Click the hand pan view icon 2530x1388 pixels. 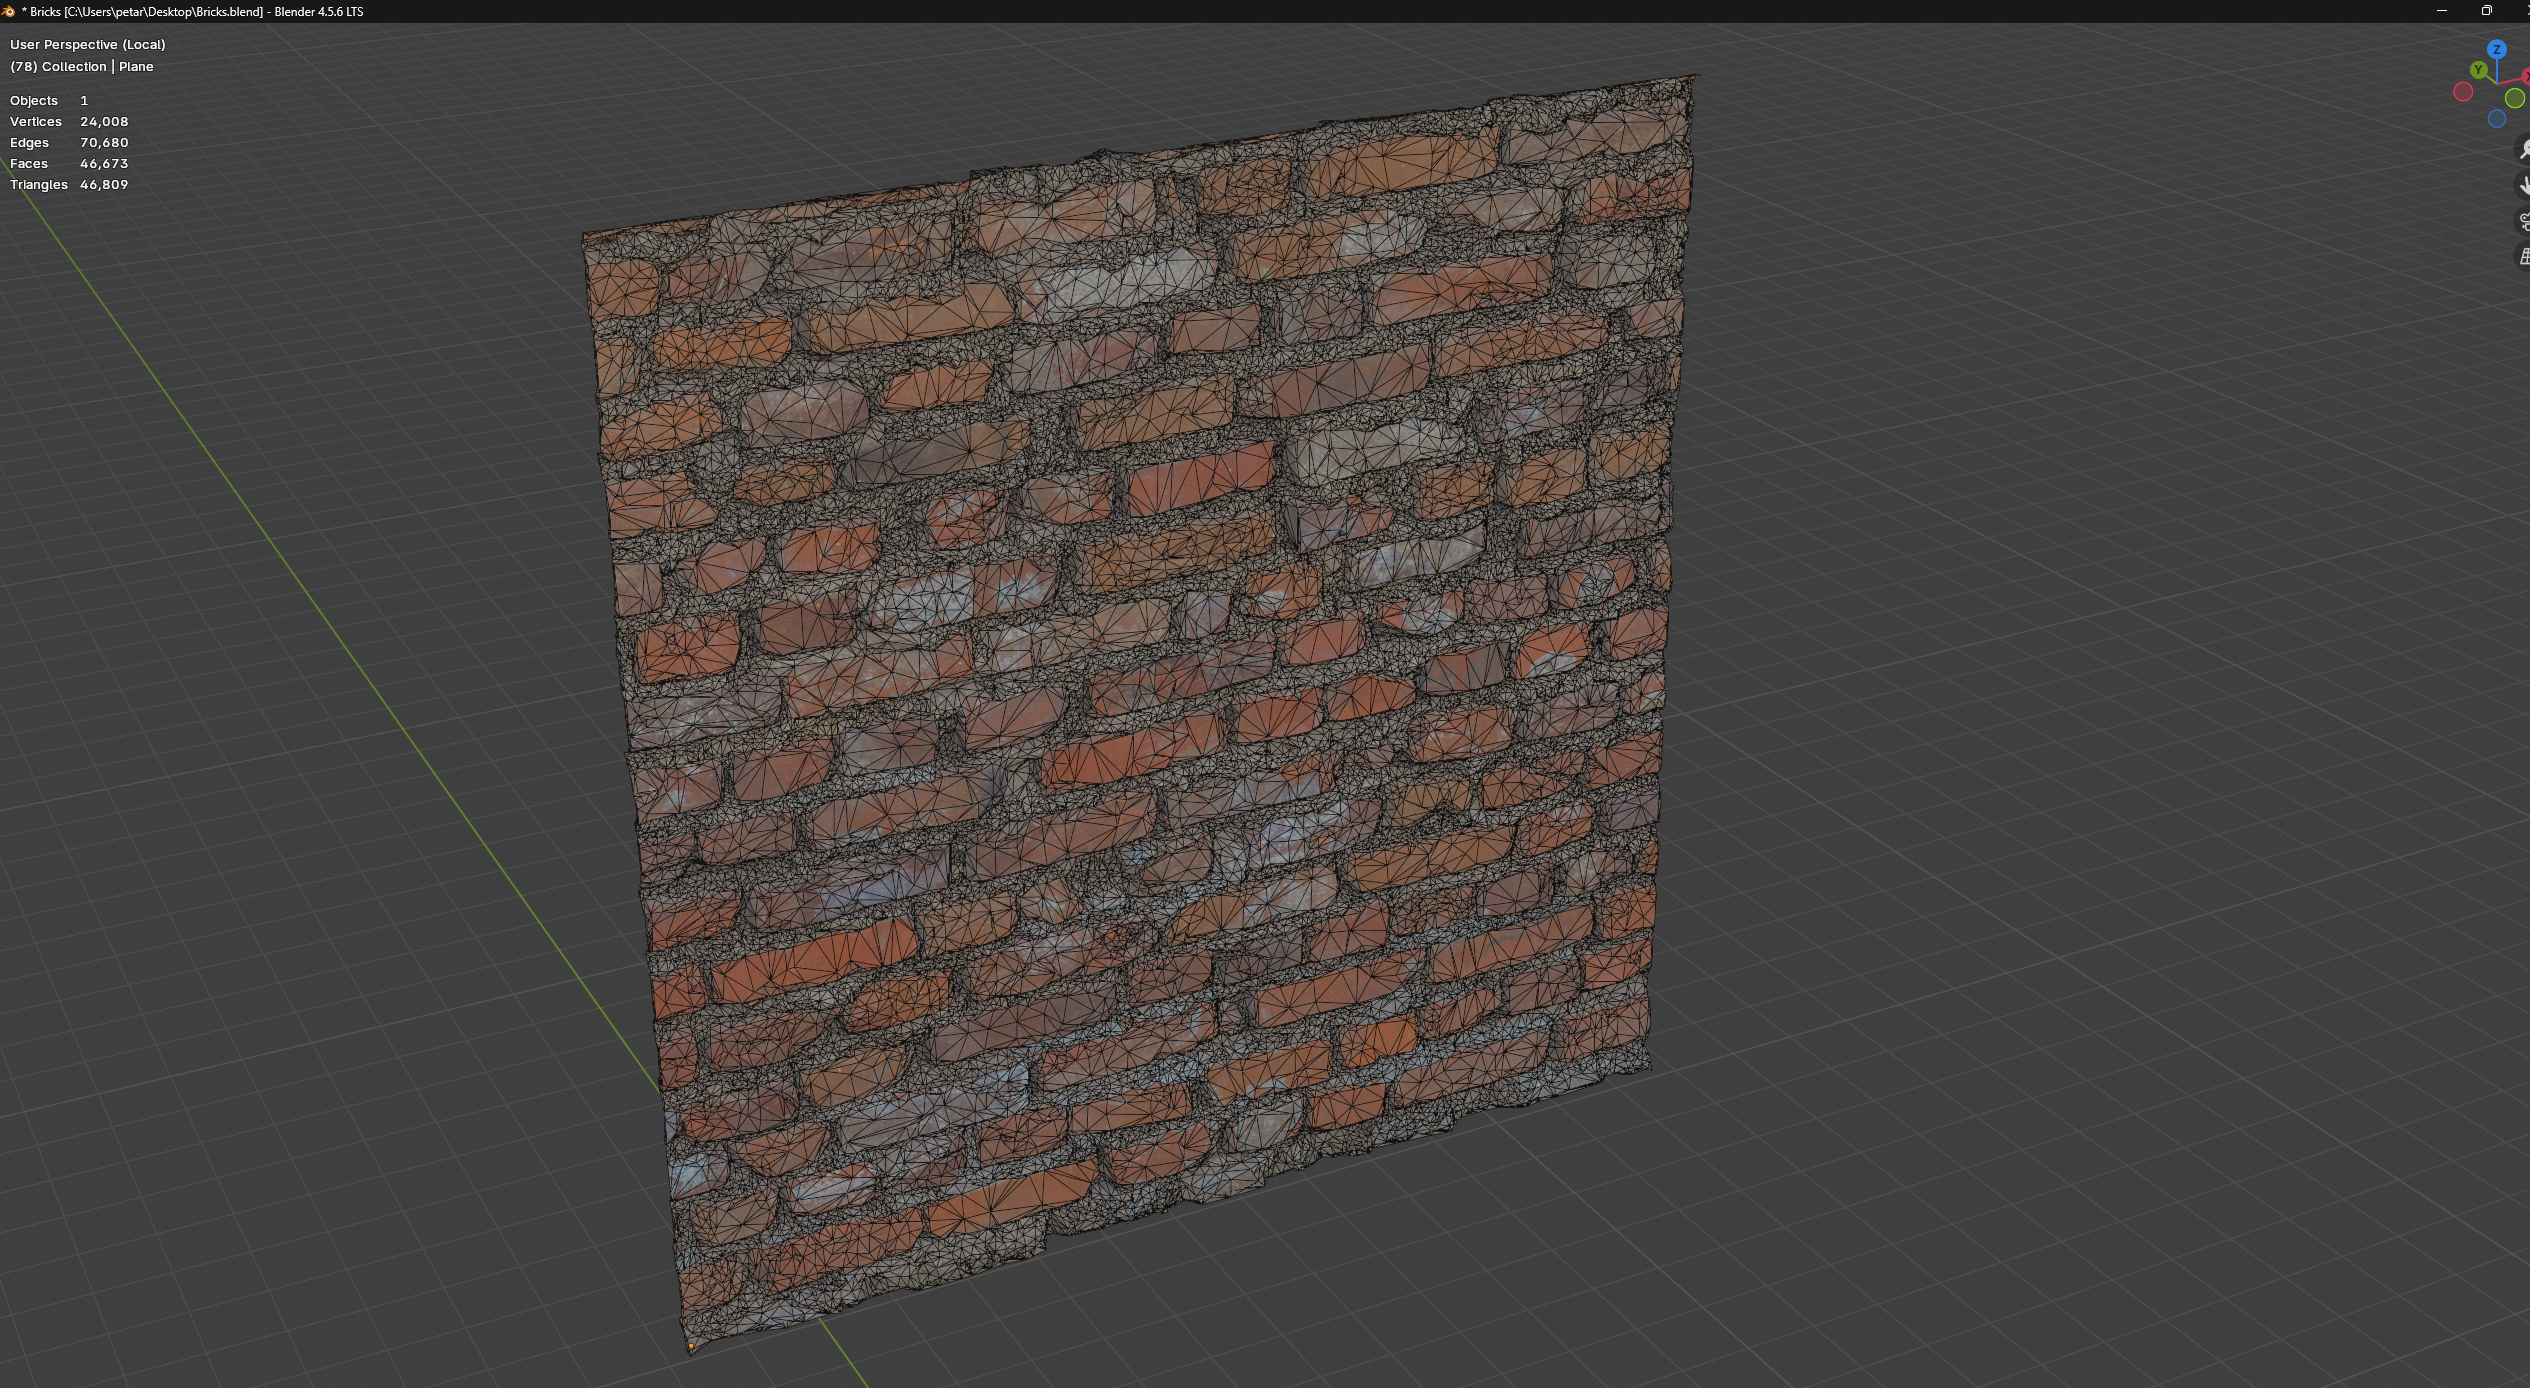coord(2523,185)
